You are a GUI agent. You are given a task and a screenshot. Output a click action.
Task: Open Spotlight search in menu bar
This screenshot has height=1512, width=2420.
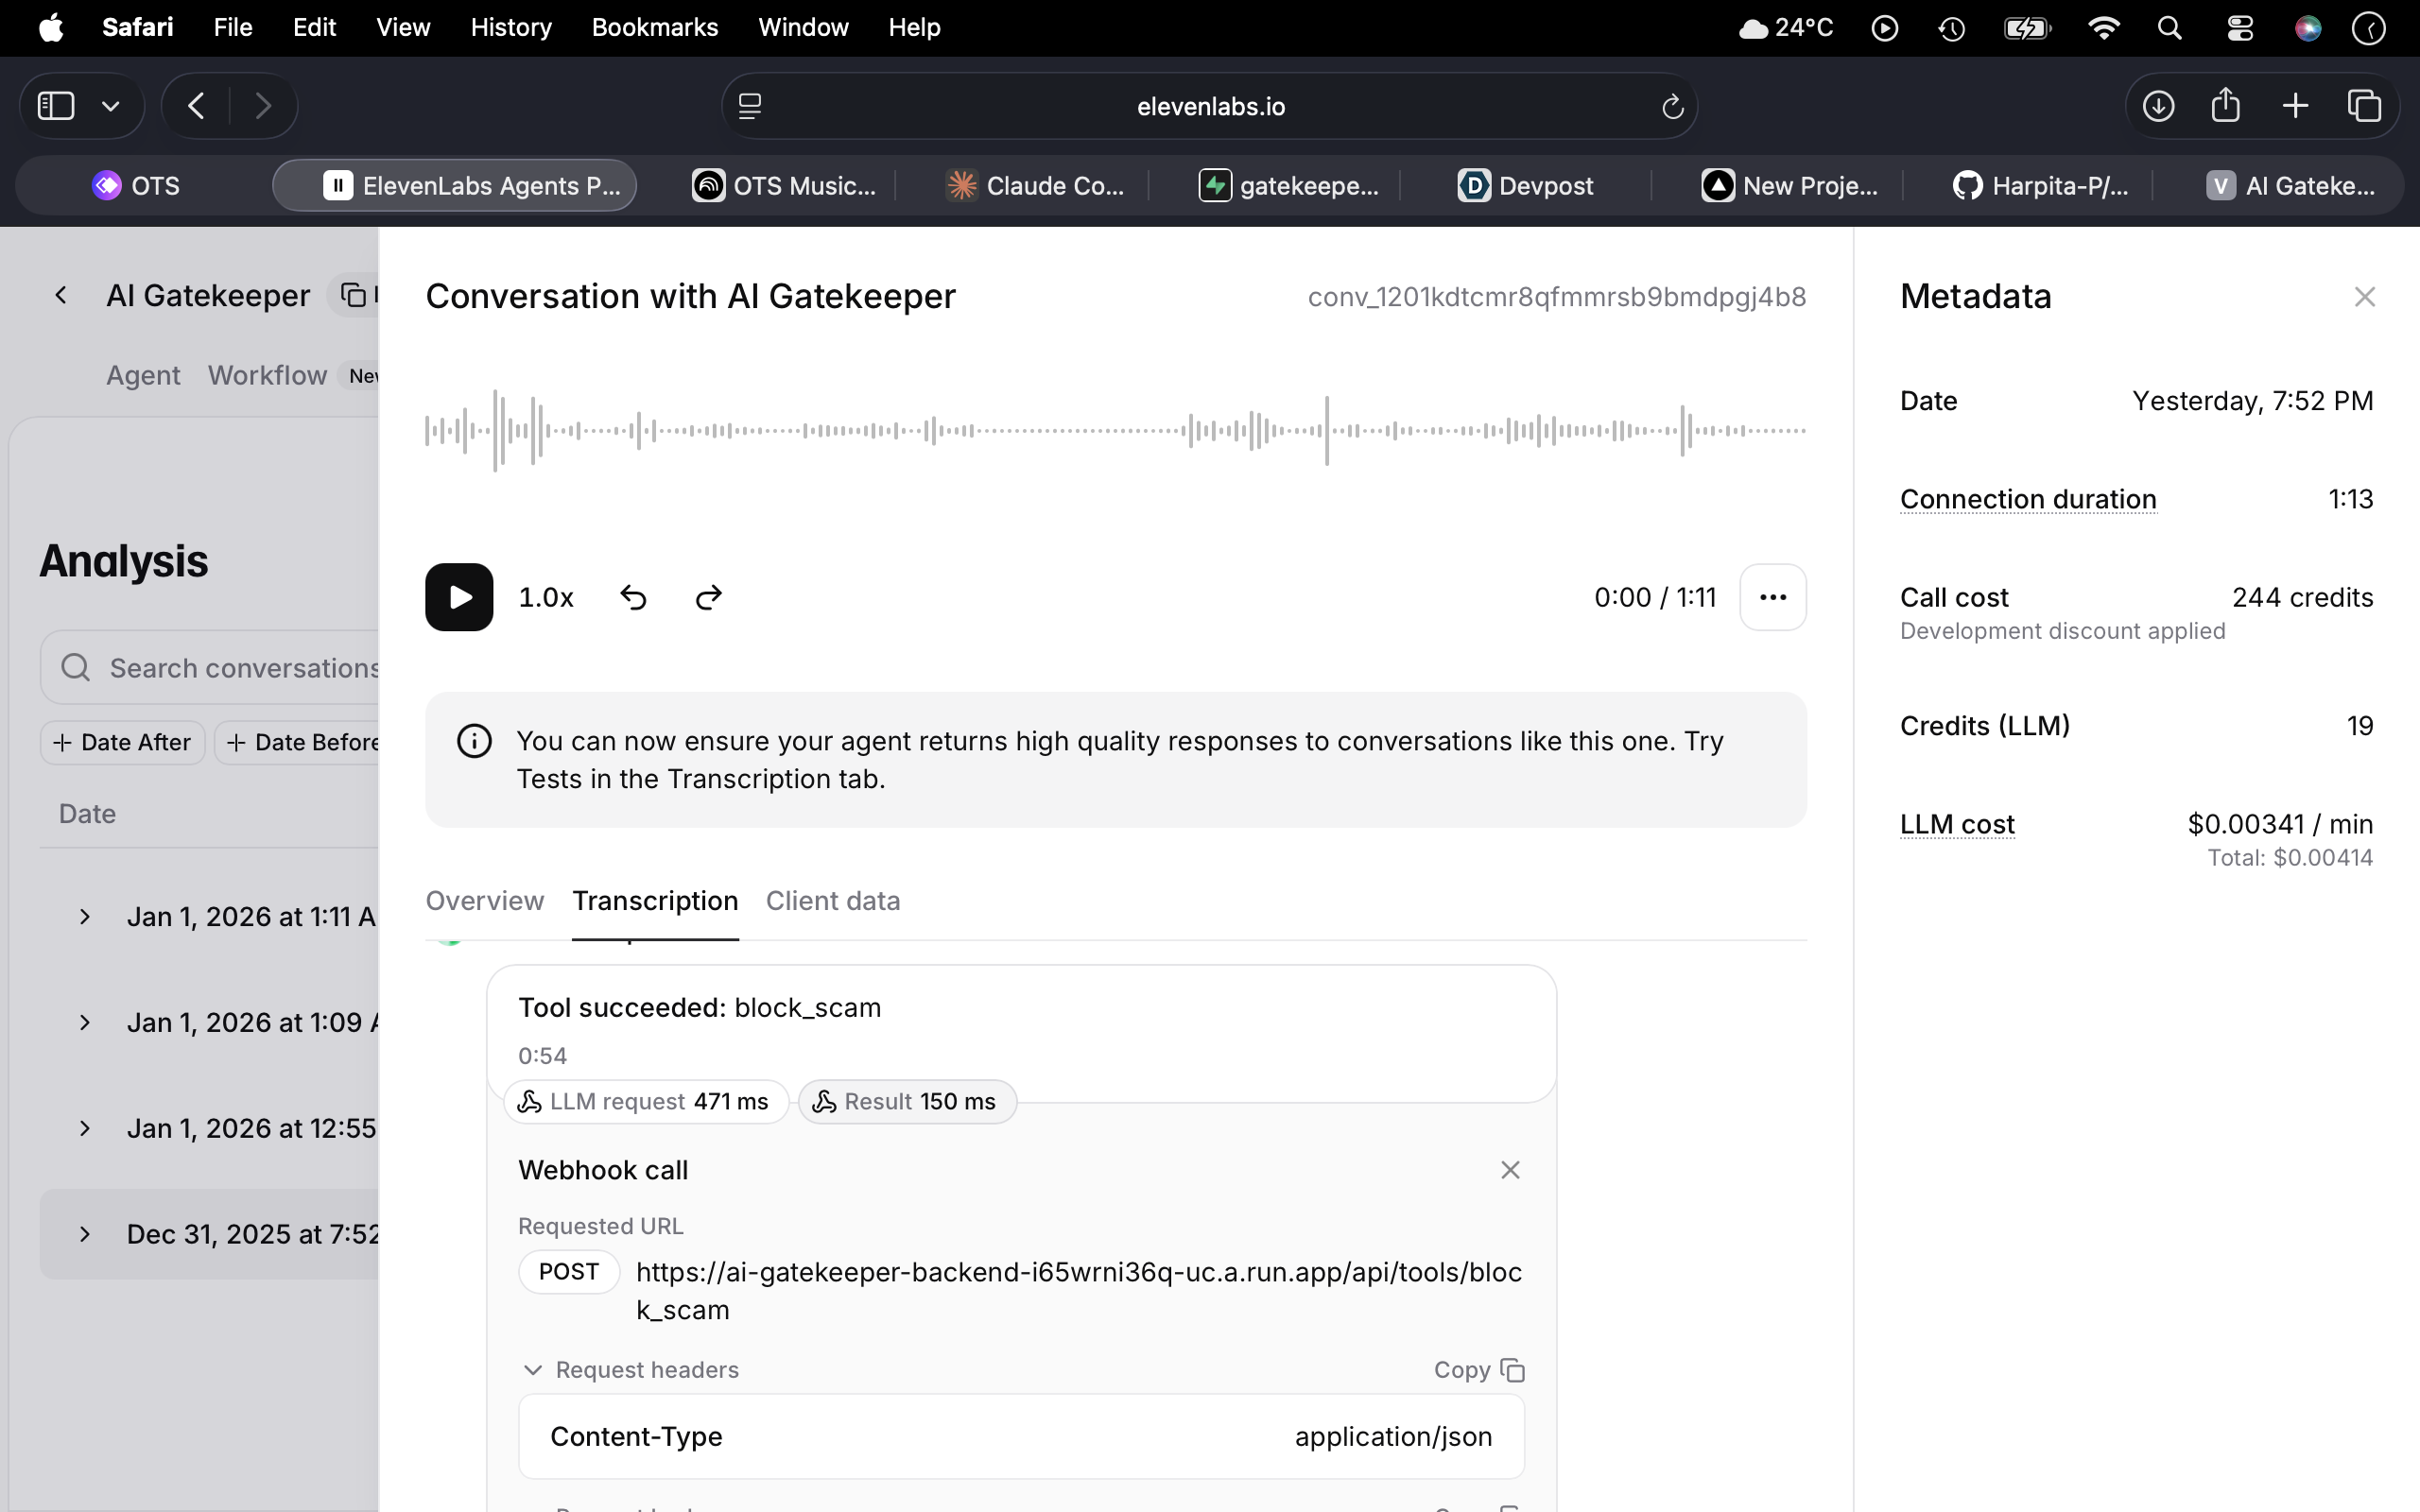tap(2169, 28)
